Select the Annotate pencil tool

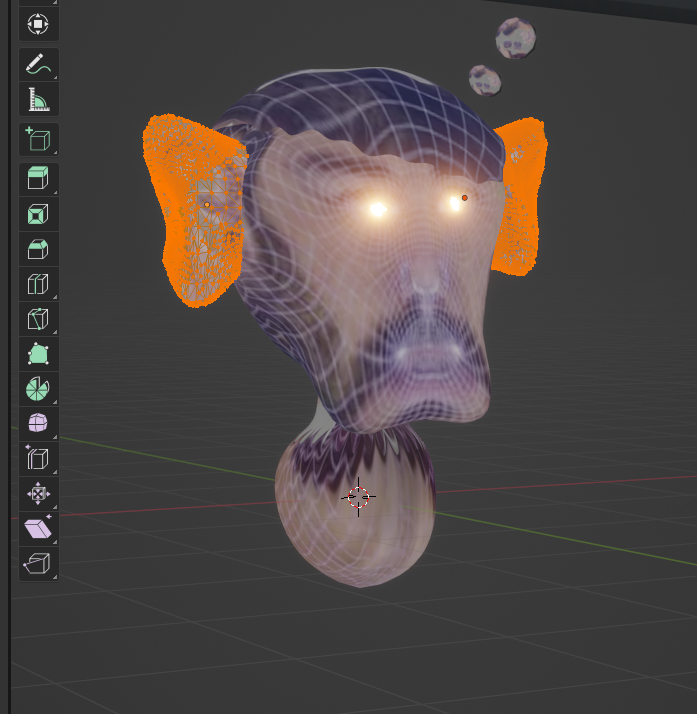(39, 64)
